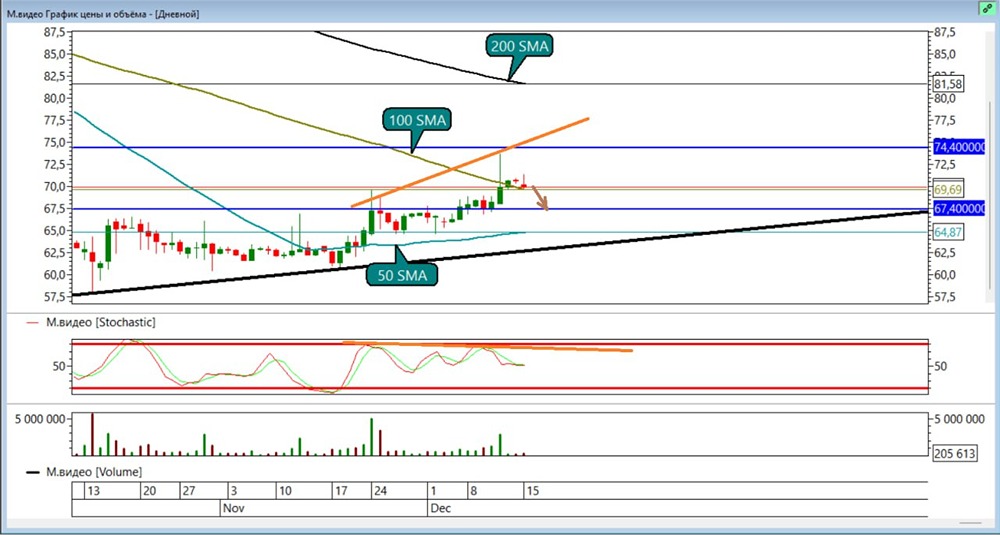Image resolution: width=1000 pixels, height=535 pixels.
Task: Click the date label 15 on time axis
Action: (533, 492)
